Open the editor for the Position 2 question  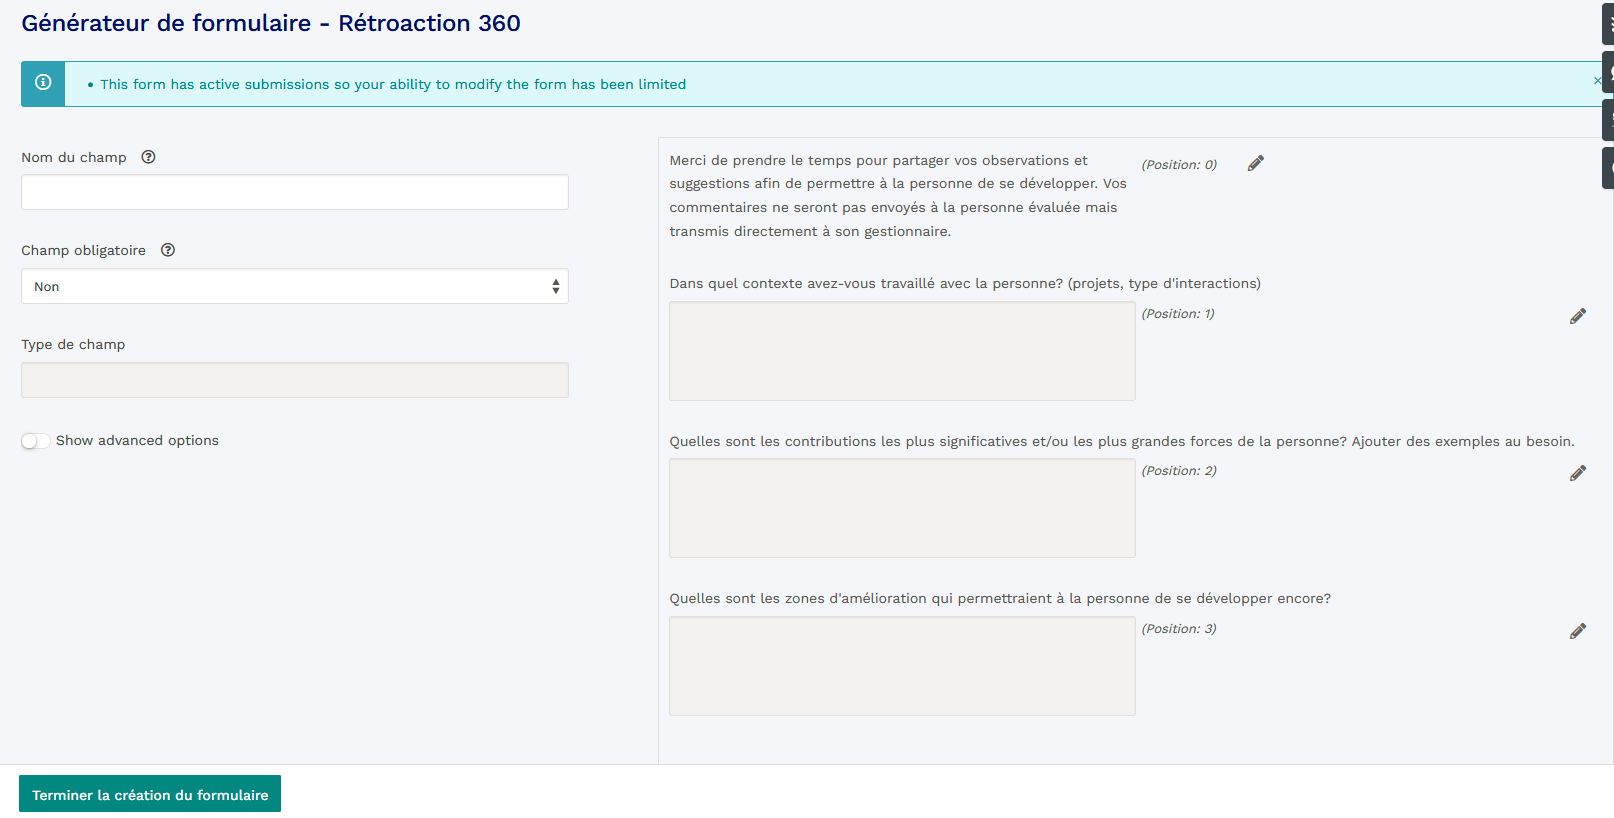[x=1578, y=473]
